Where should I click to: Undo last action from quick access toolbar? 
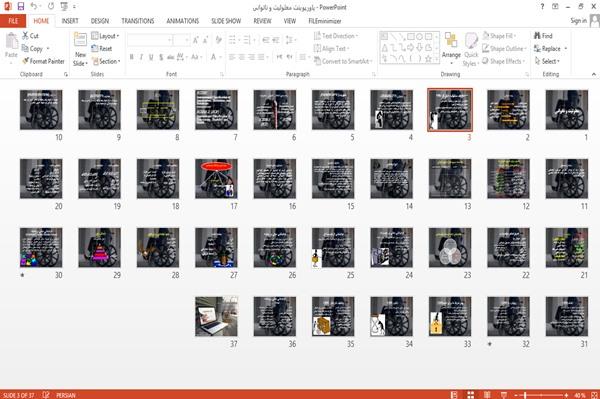(34, 7)
